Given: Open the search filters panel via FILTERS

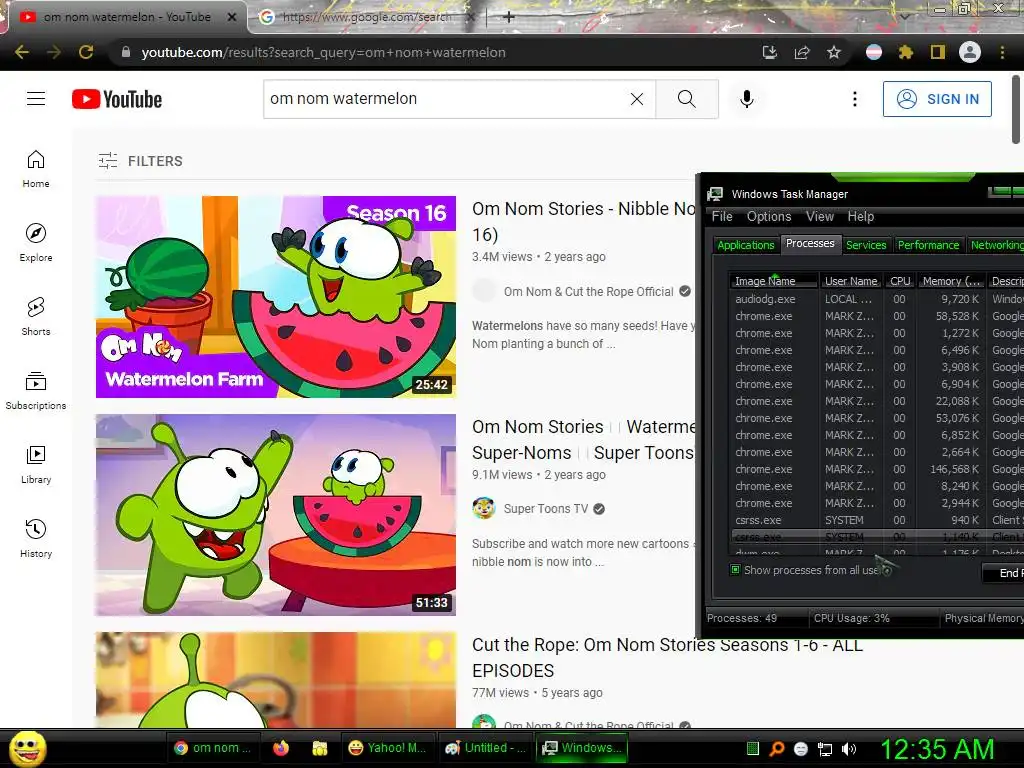Looking at the screenshot, I should pyautogui.click(x=140, y=161).
